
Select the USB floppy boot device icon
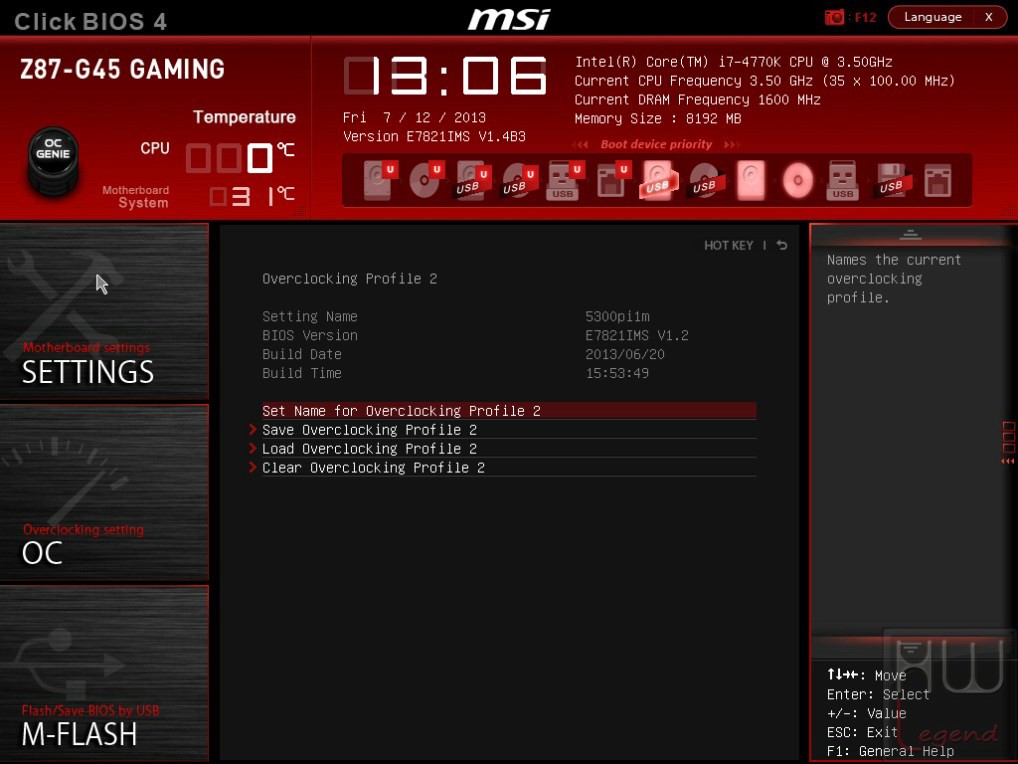click(891, 180)
